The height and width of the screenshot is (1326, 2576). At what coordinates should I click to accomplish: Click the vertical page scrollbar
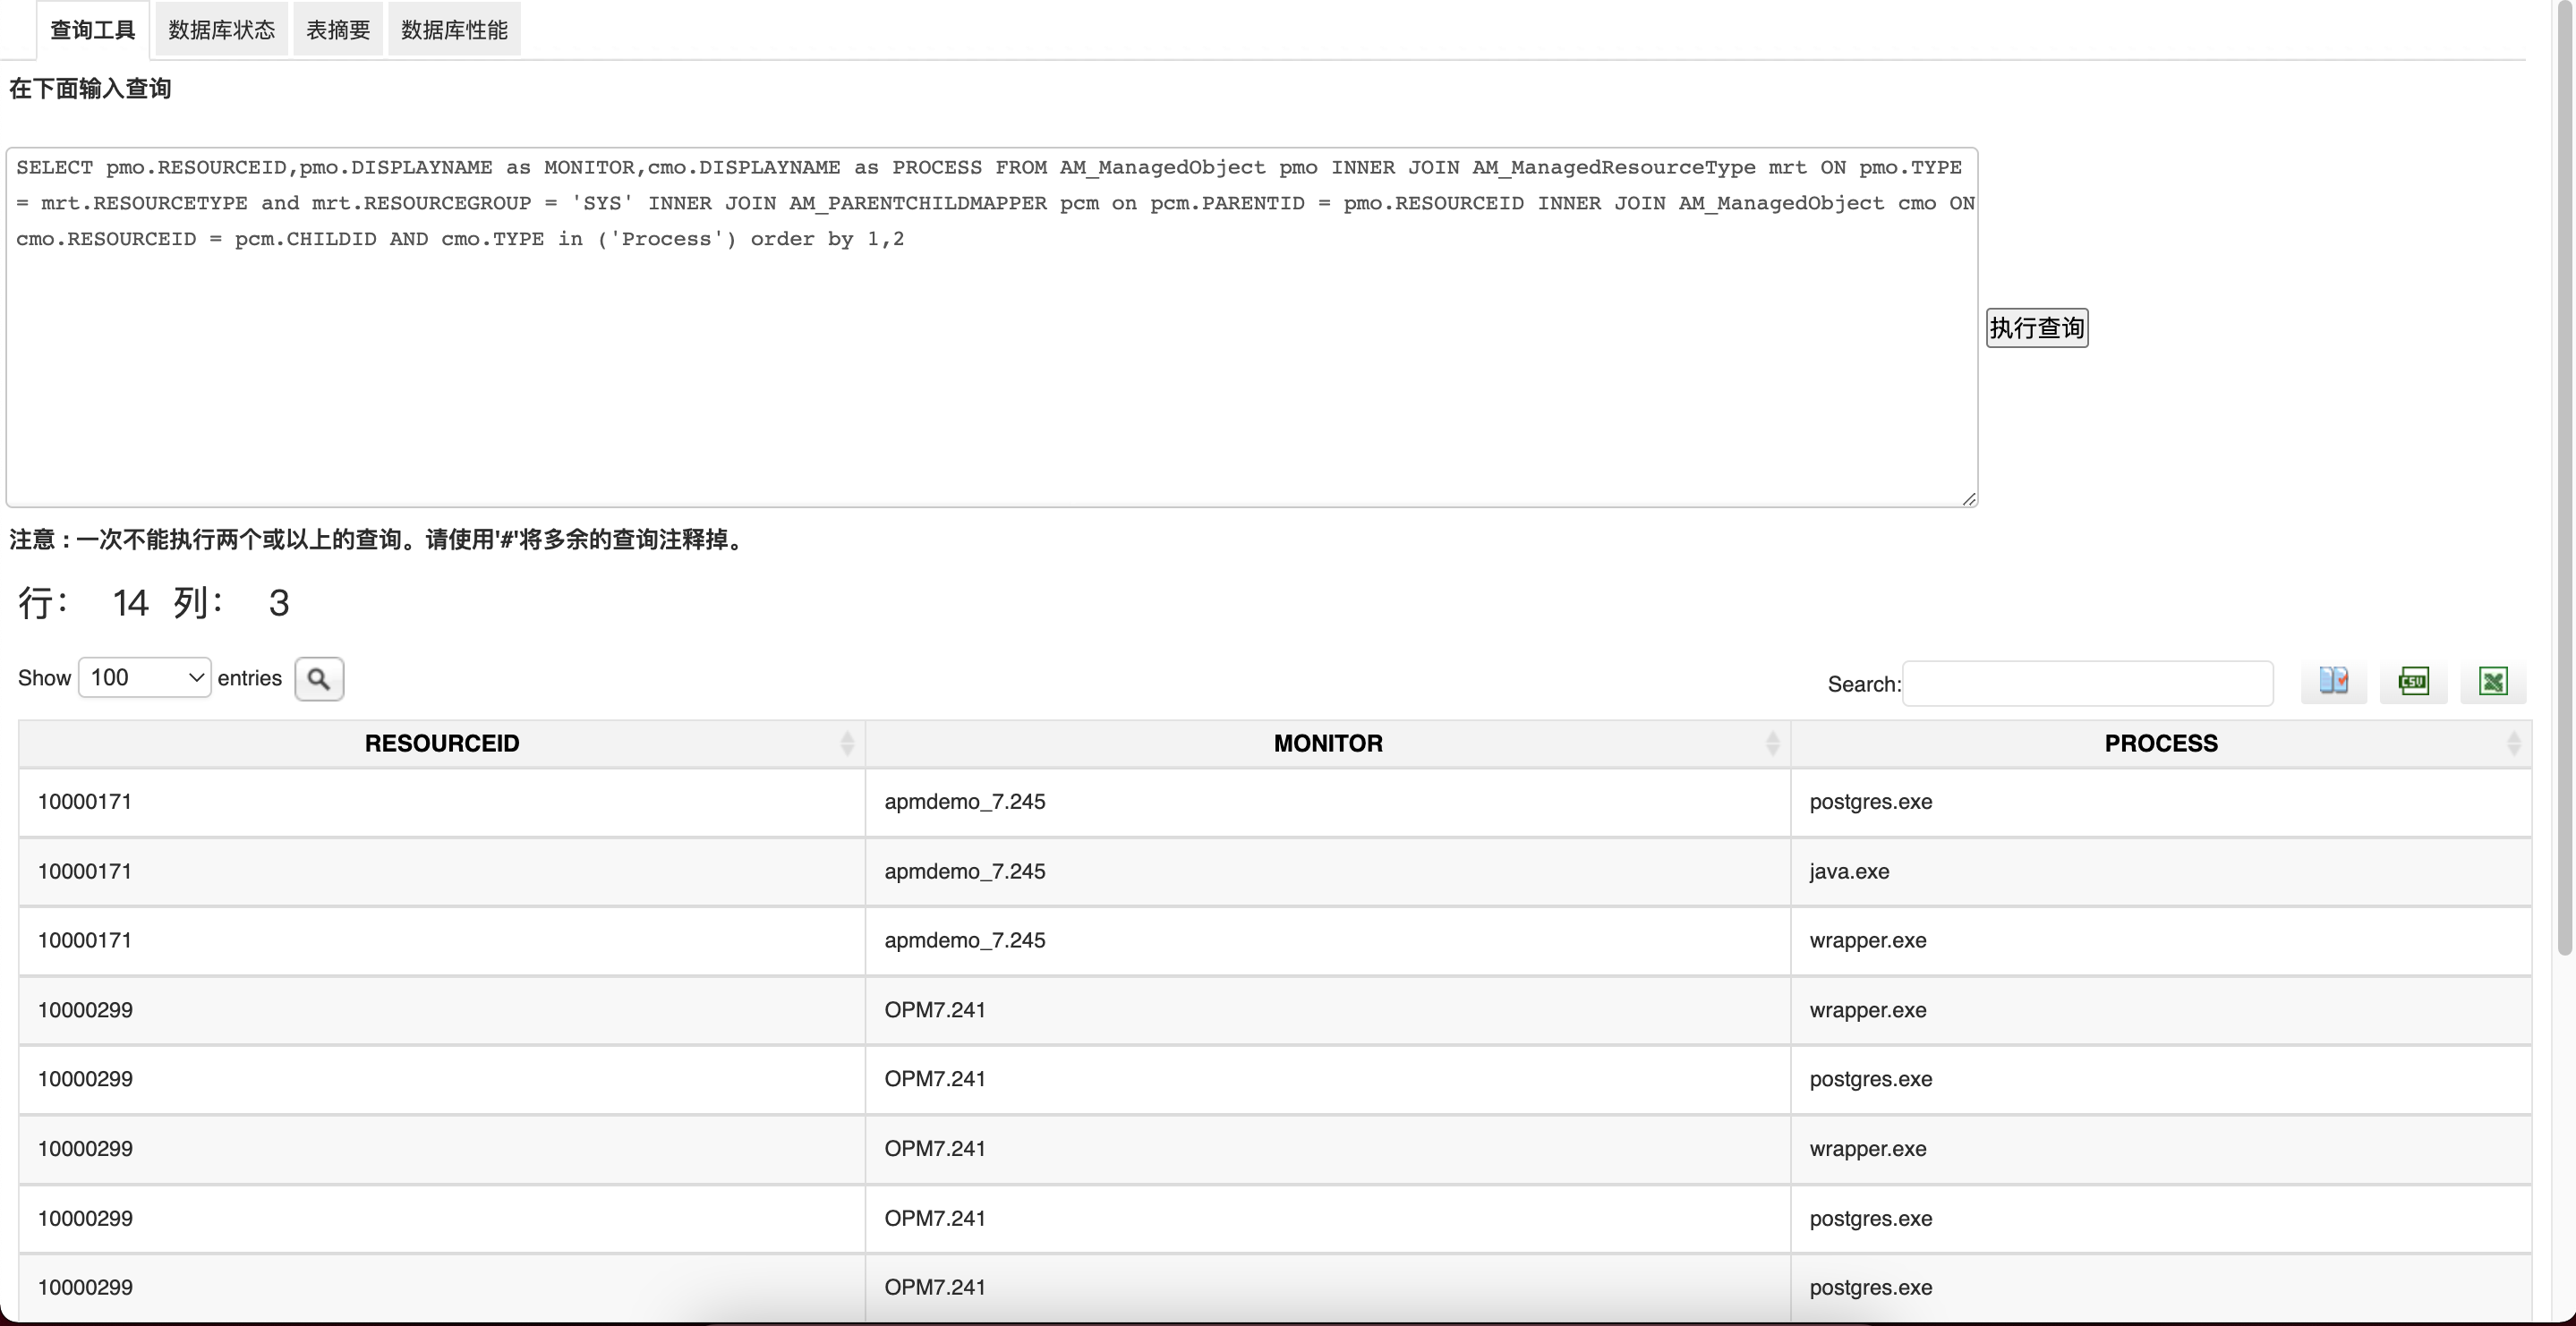point(2564,480)
